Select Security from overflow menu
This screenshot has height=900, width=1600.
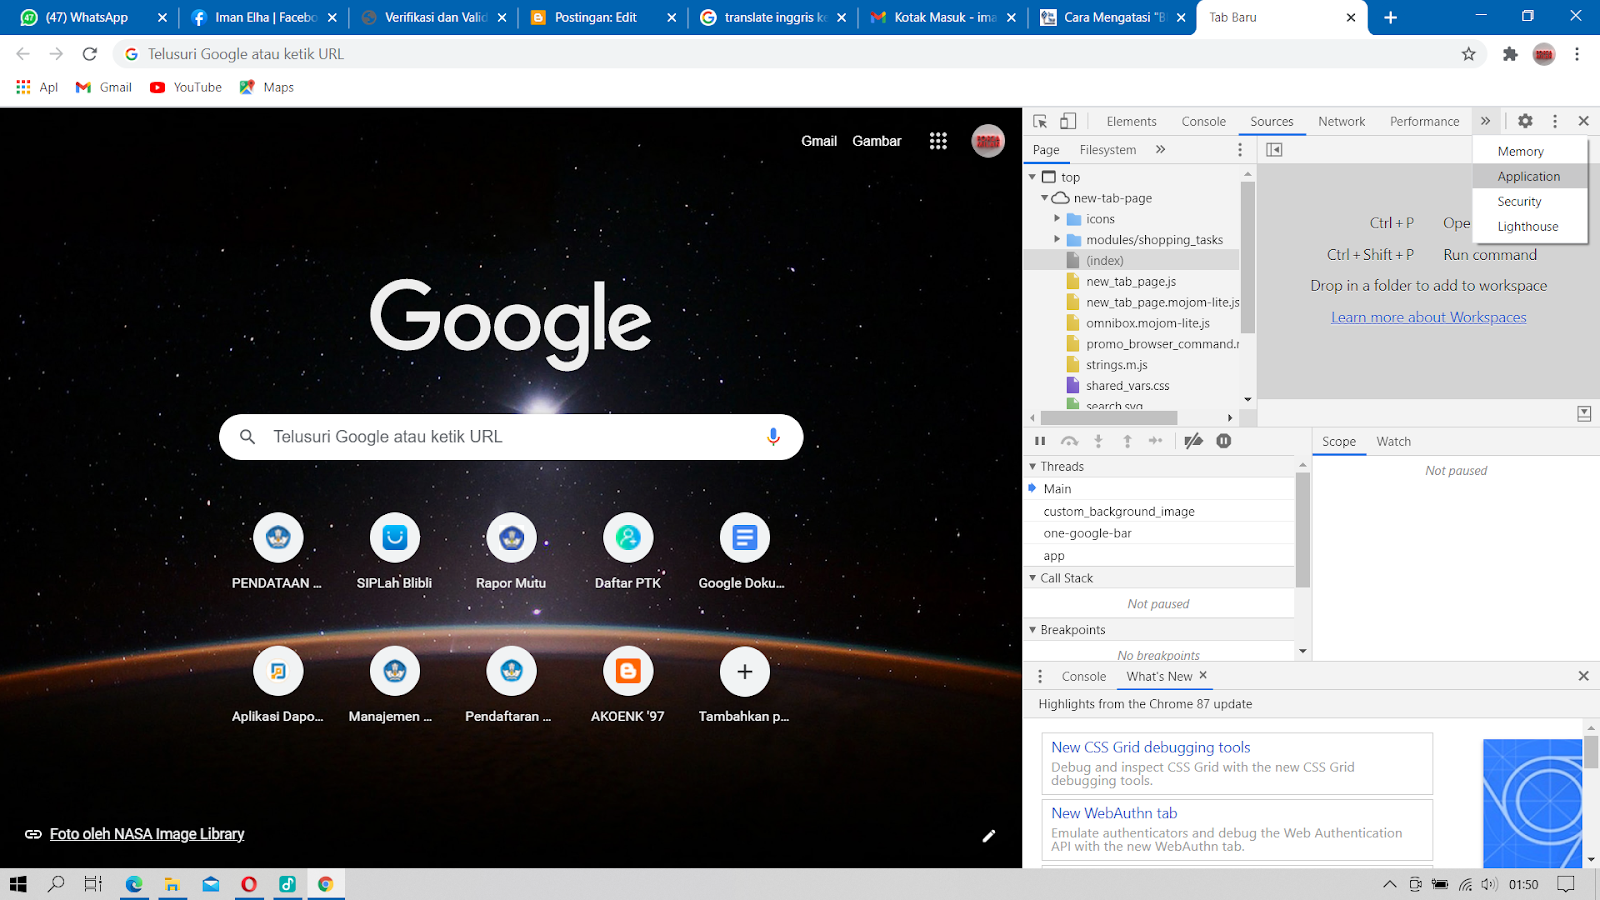[x=1529, y=201]
